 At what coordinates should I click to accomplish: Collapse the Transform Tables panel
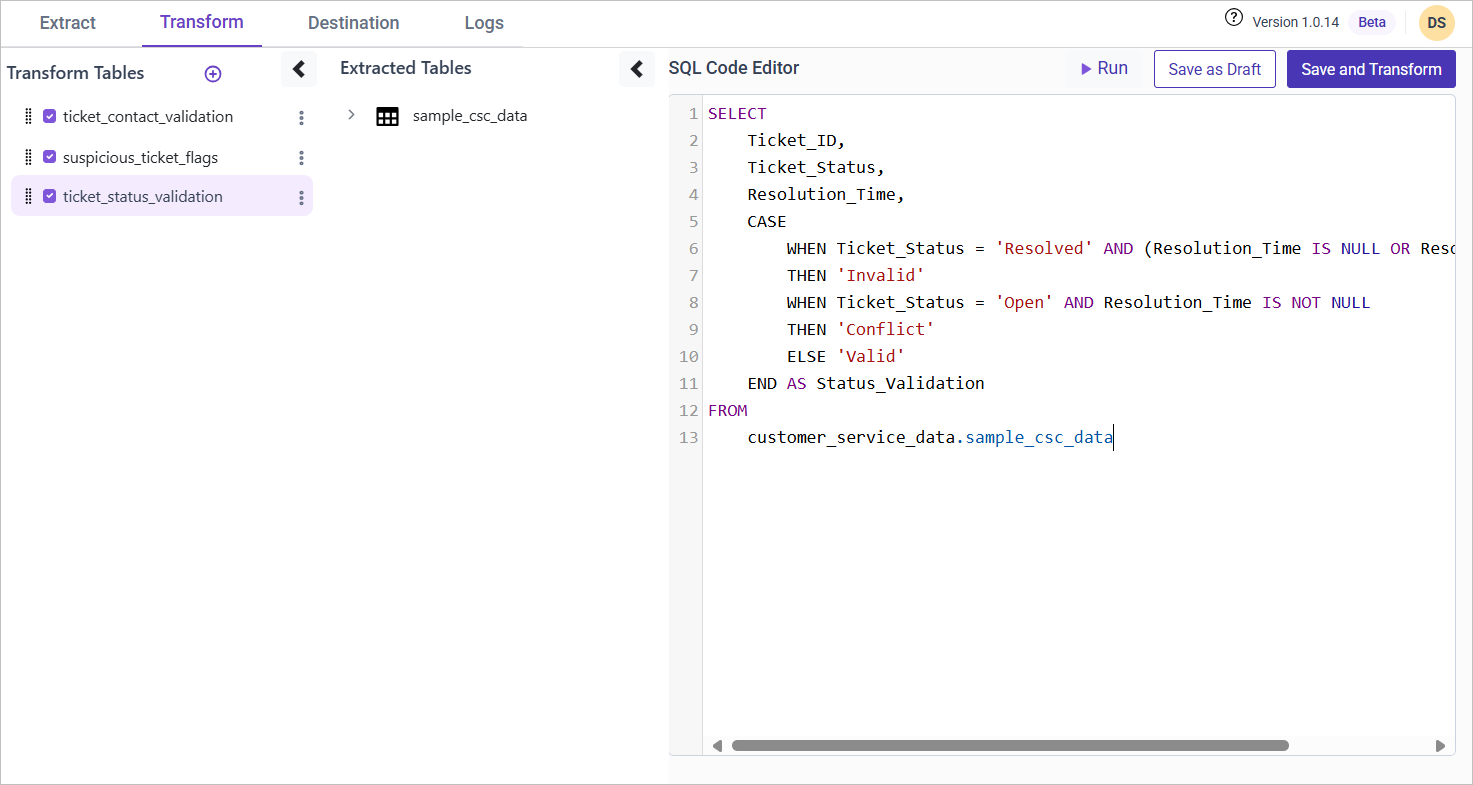298,69
